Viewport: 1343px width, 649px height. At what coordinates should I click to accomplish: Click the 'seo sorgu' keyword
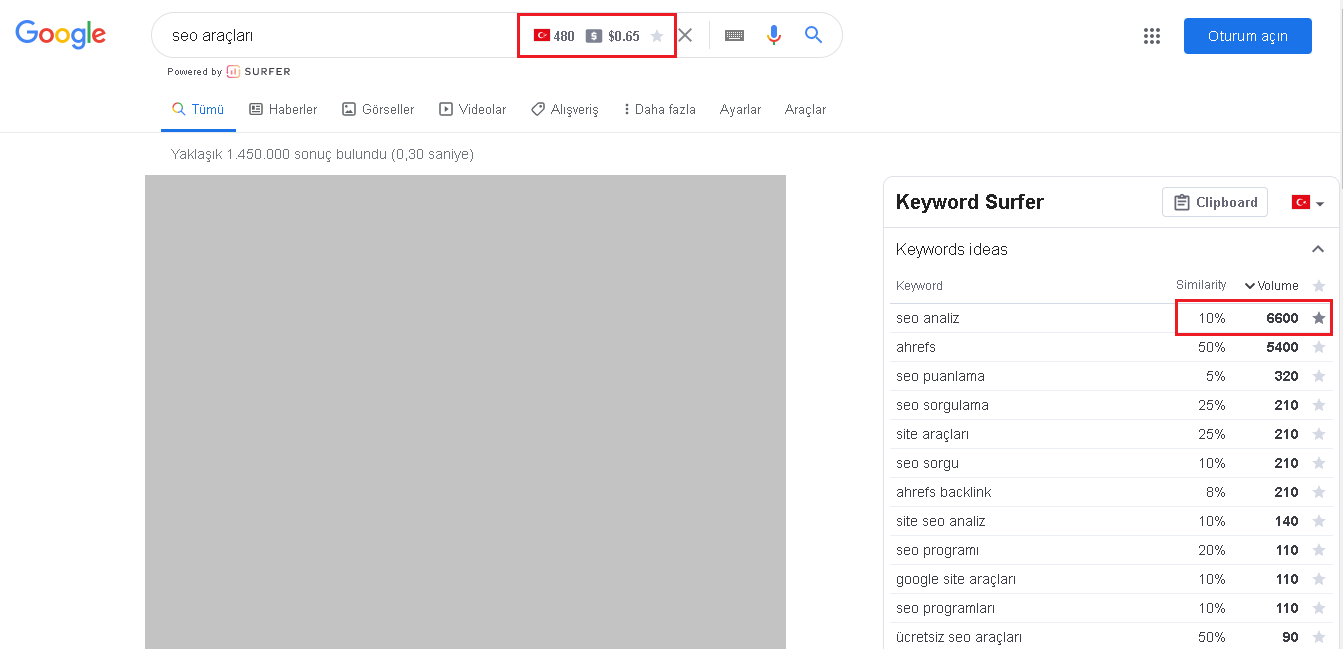click(927, 463)
